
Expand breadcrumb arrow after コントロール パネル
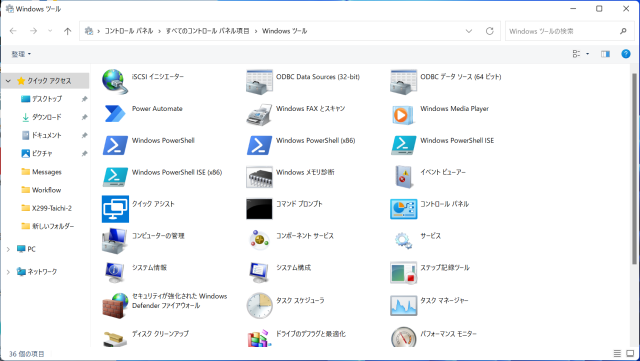click(159, 31)
